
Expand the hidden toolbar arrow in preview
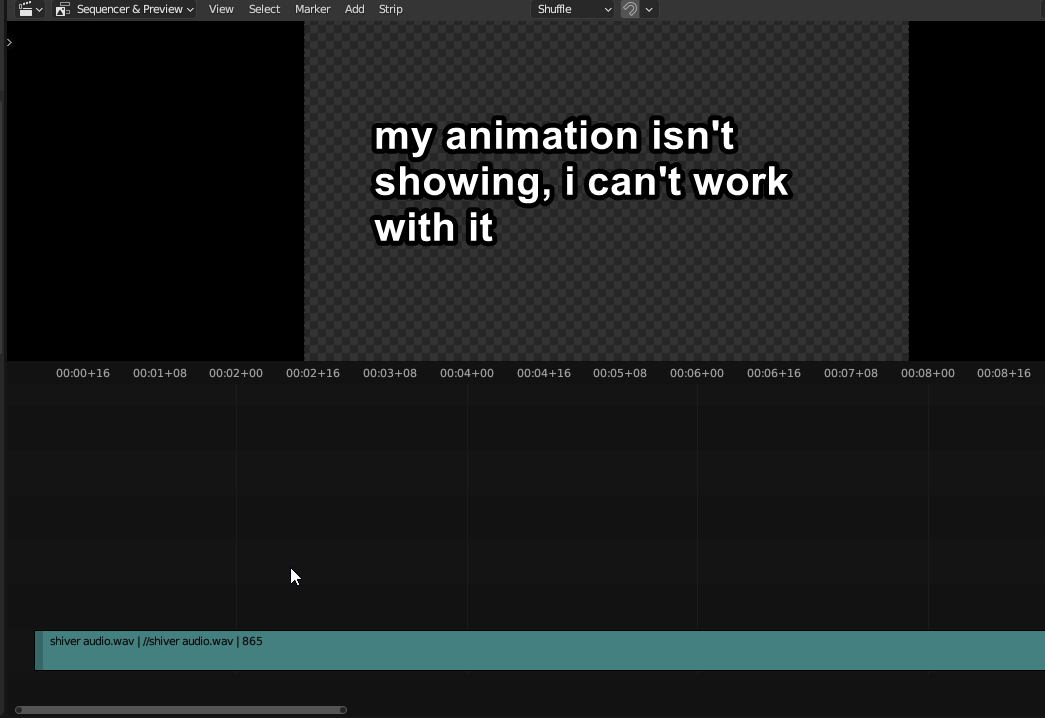tap(9, 42)
